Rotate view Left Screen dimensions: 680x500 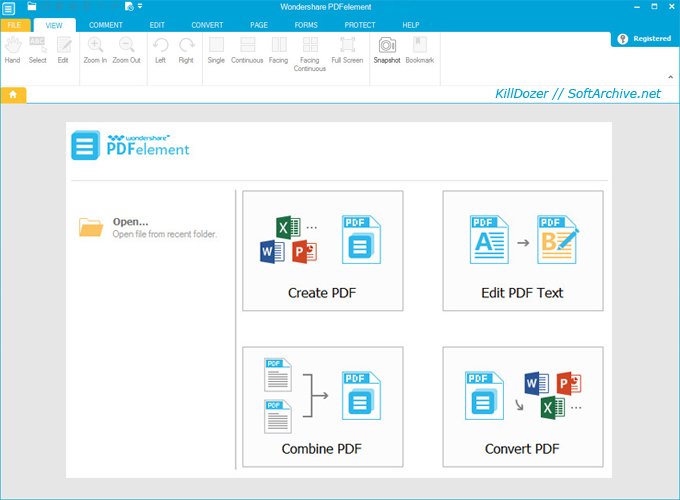click(x=160, y=50)
